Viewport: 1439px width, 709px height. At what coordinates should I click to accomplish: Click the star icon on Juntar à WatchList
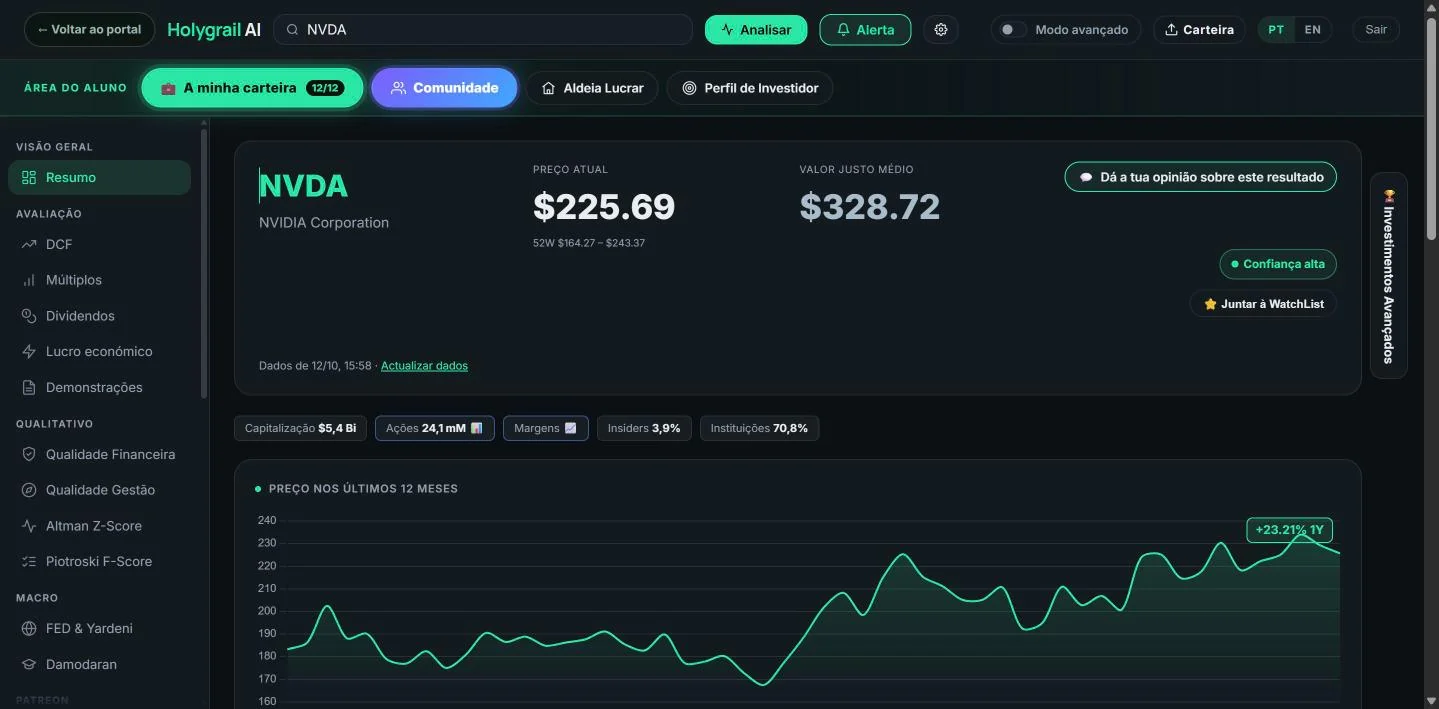[x=1210, y=304]
